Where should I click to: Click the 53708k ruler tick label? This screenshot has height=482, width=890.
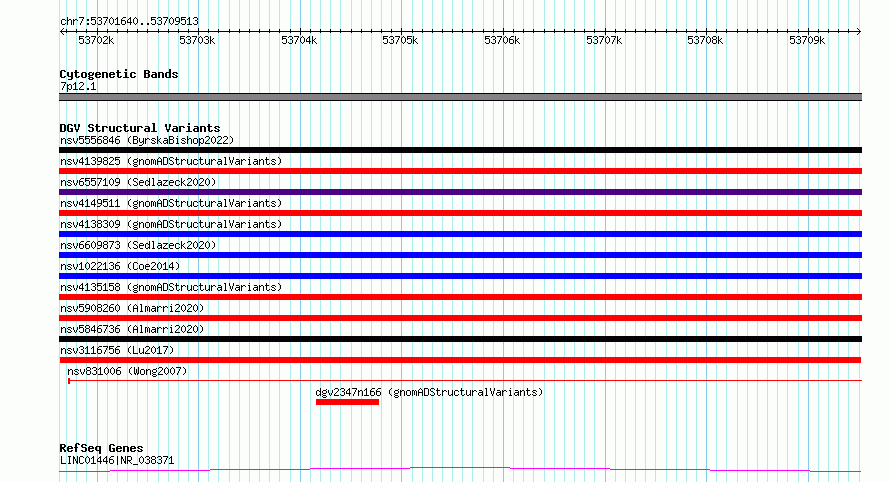705,41
